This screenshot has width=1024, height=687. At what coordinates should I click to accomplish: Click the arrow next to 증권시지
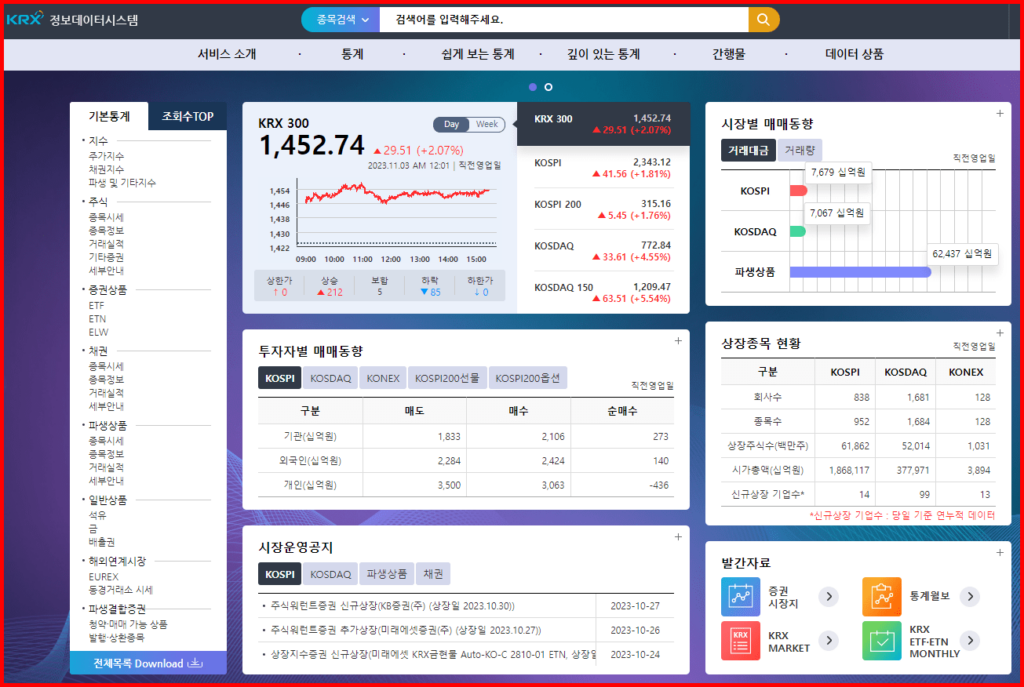(829, 596)
